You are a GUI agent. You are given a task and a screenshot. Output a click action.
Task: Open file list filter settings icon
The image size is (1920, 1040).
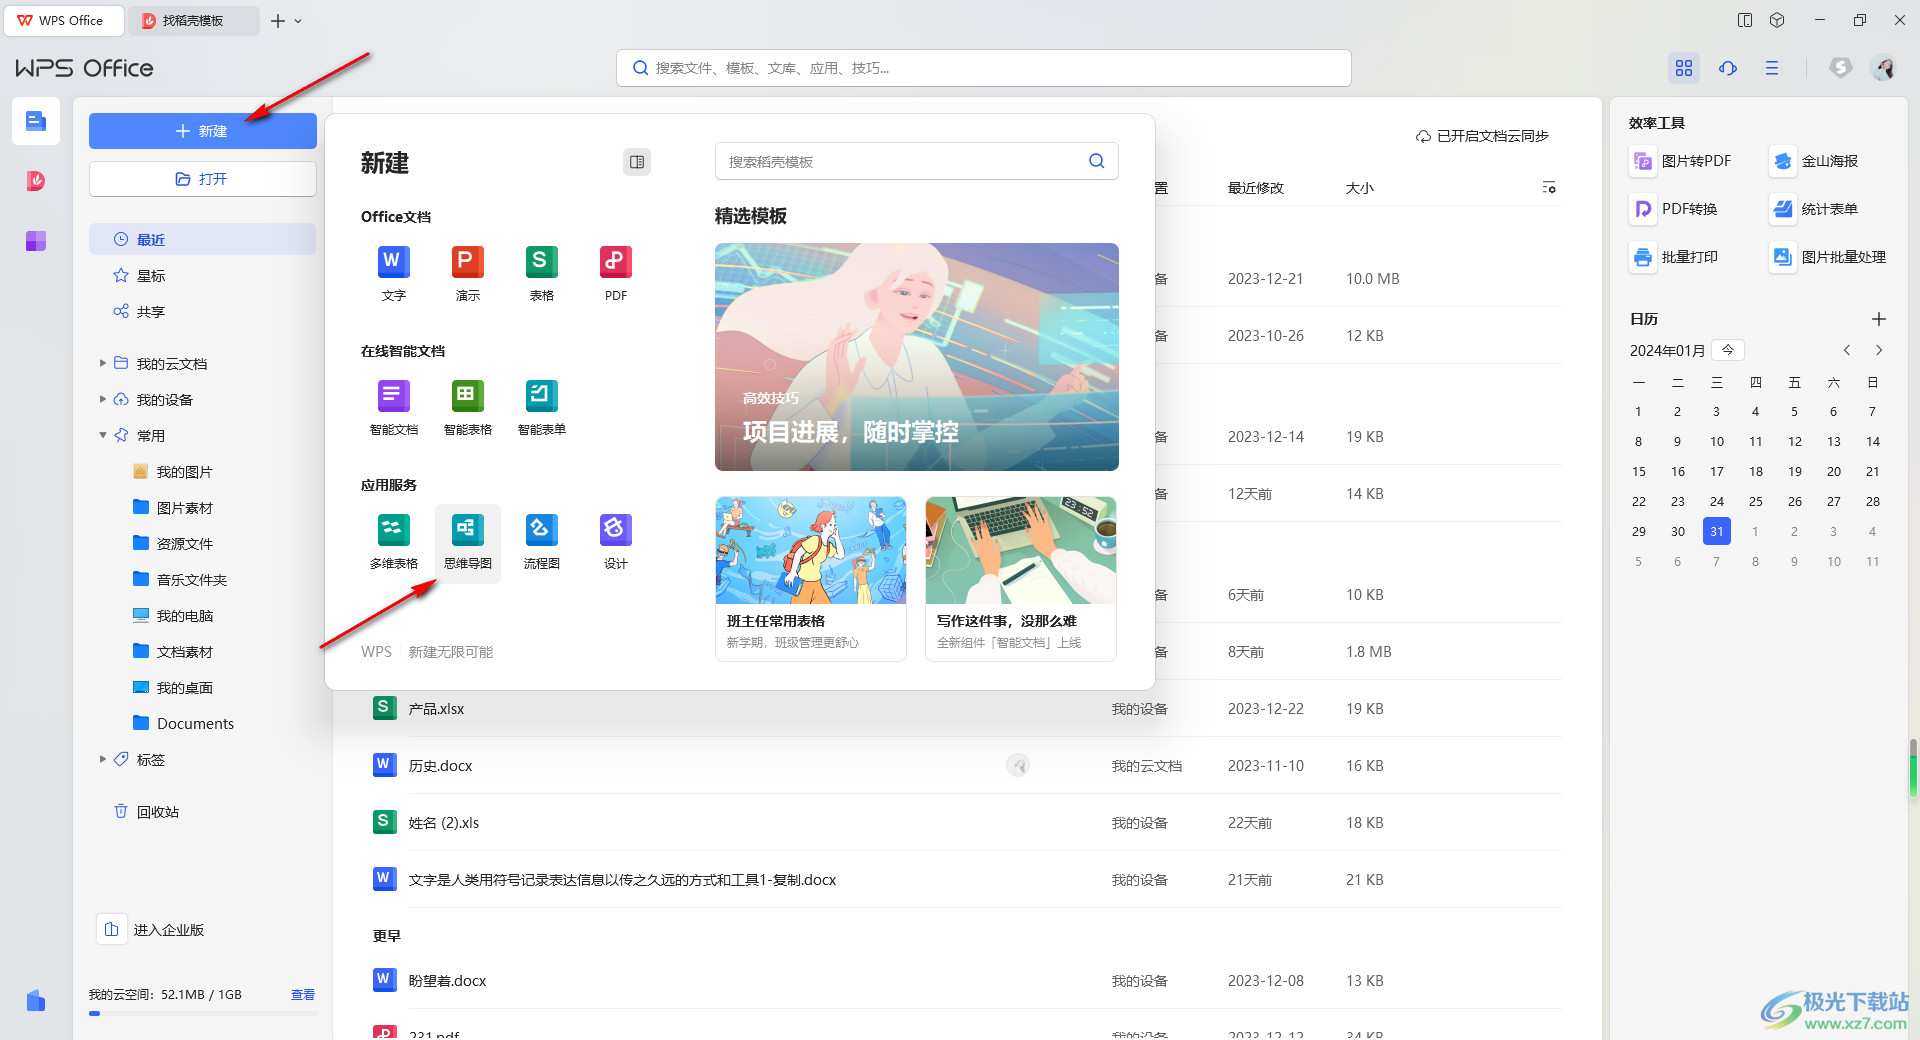point(1549,188)
